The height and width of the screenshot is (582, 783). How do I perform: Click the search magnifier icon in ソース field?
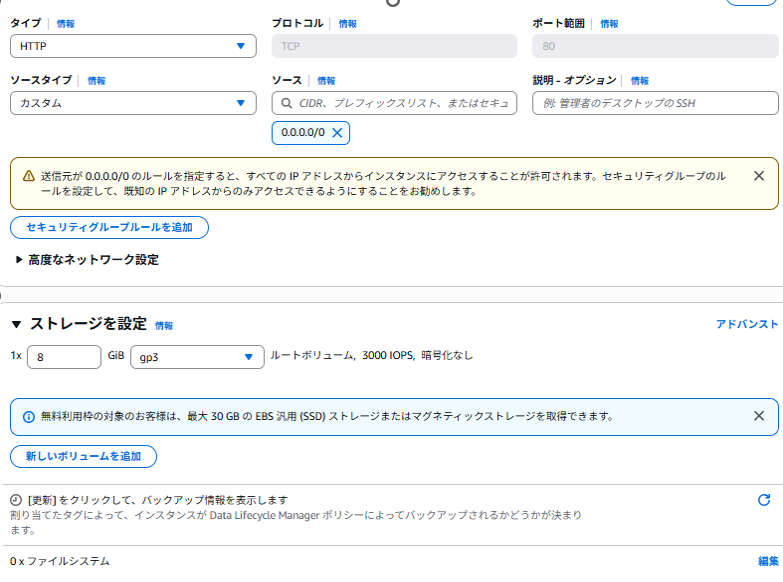pyautogui.click(x=287, y=103)
